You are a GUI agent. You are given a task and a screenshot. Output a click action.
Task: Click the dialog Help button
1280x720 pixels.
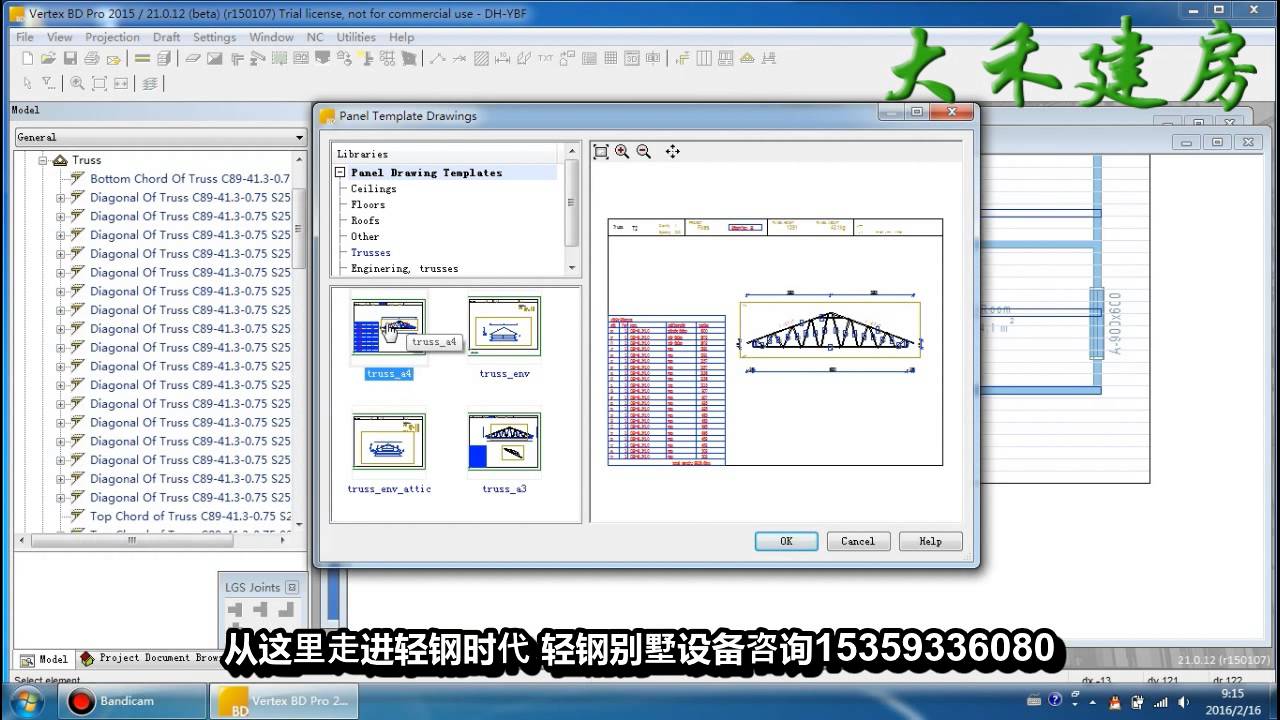pyautogui.click(x=930, y=541)
